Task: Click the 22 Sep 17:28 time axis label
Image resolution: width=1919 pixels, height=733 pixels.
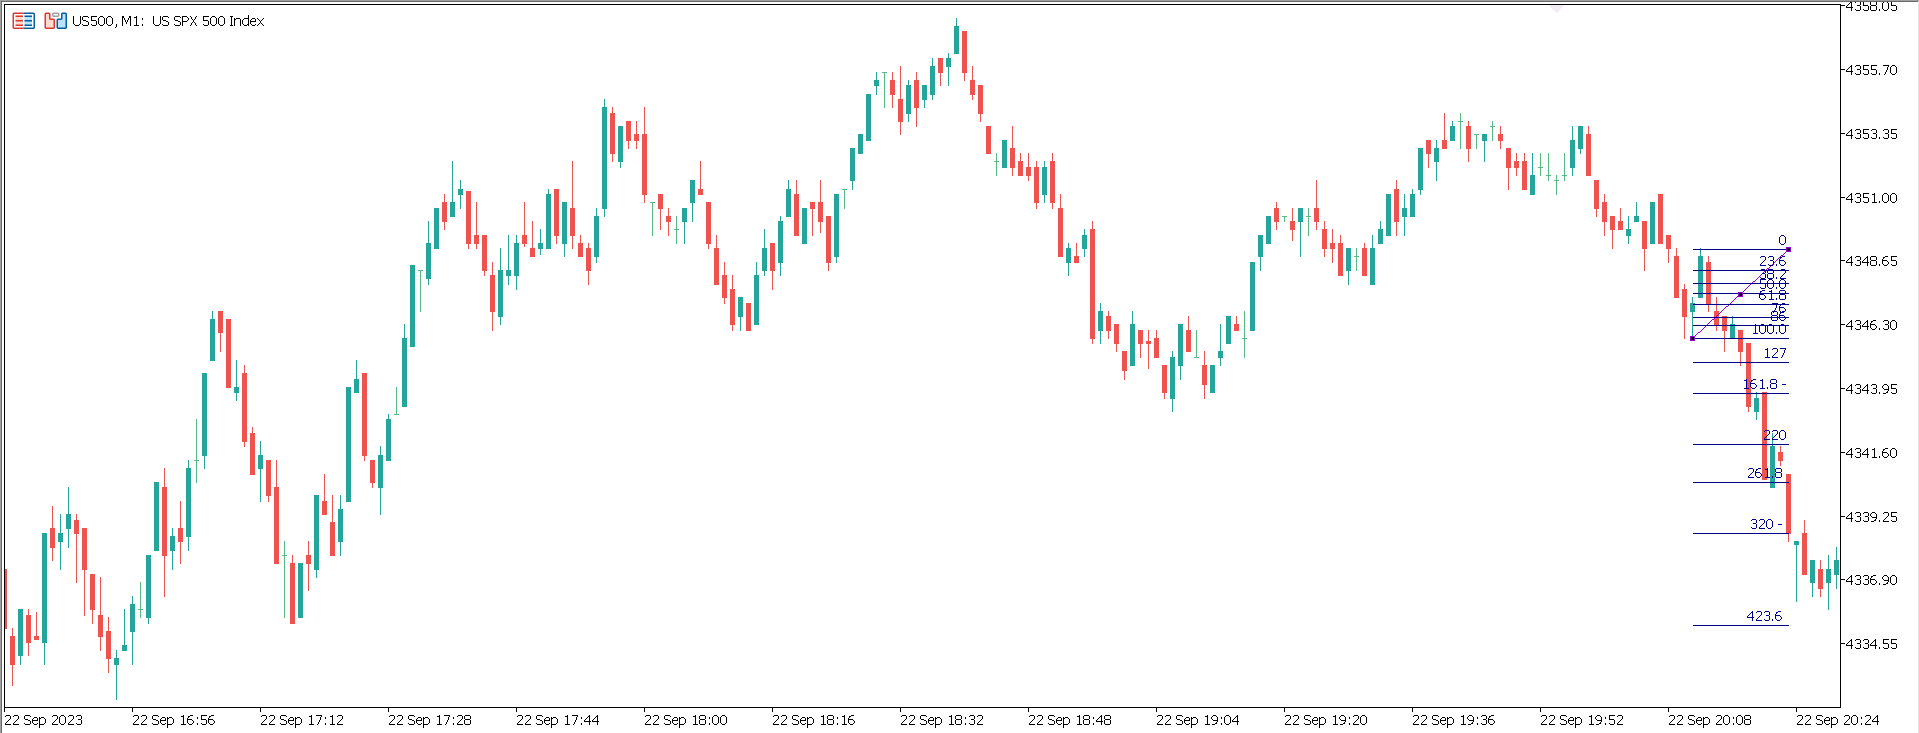Action: click(x=429, y=720)
